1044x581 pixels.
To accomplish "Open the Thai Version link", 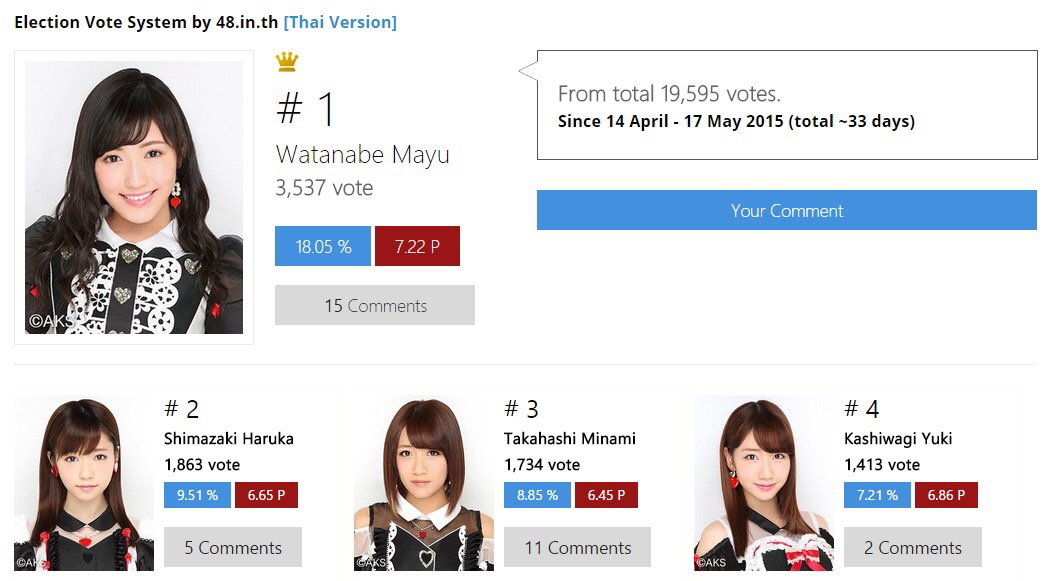I will coord(340,22).
